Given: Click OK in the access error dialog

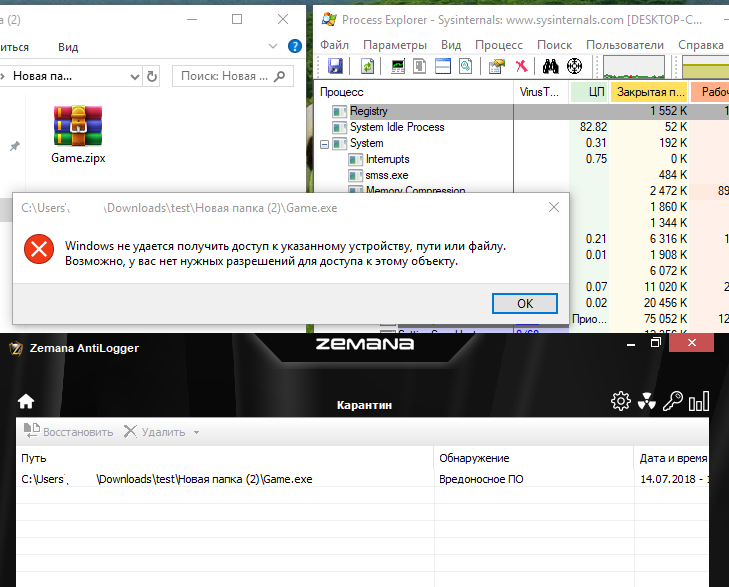Looking at the screenshot, I should [x=524, y=303].
